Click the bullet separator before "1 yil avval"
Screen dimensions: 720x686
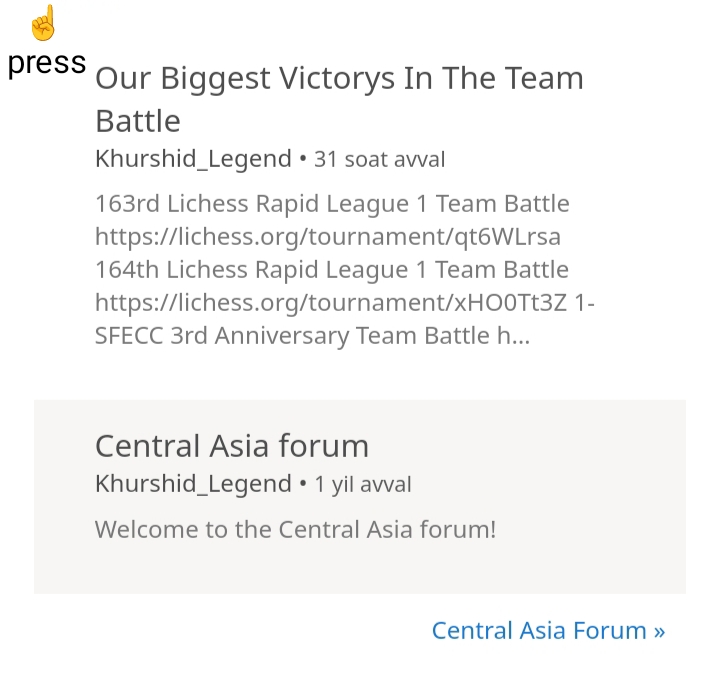[x=302, y=485]
